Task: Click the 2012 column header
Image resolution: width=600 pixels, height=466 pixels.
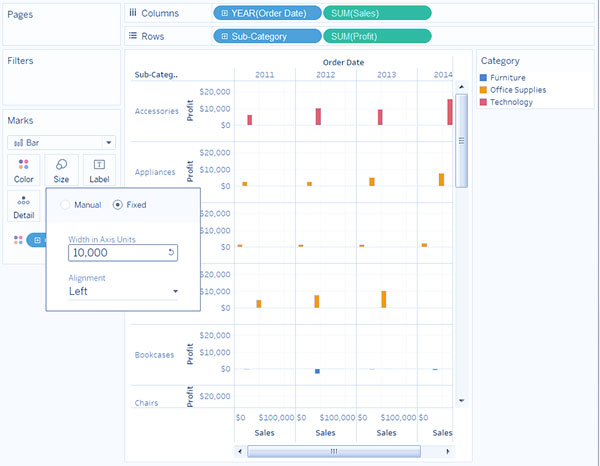Action: pos(326,75)
